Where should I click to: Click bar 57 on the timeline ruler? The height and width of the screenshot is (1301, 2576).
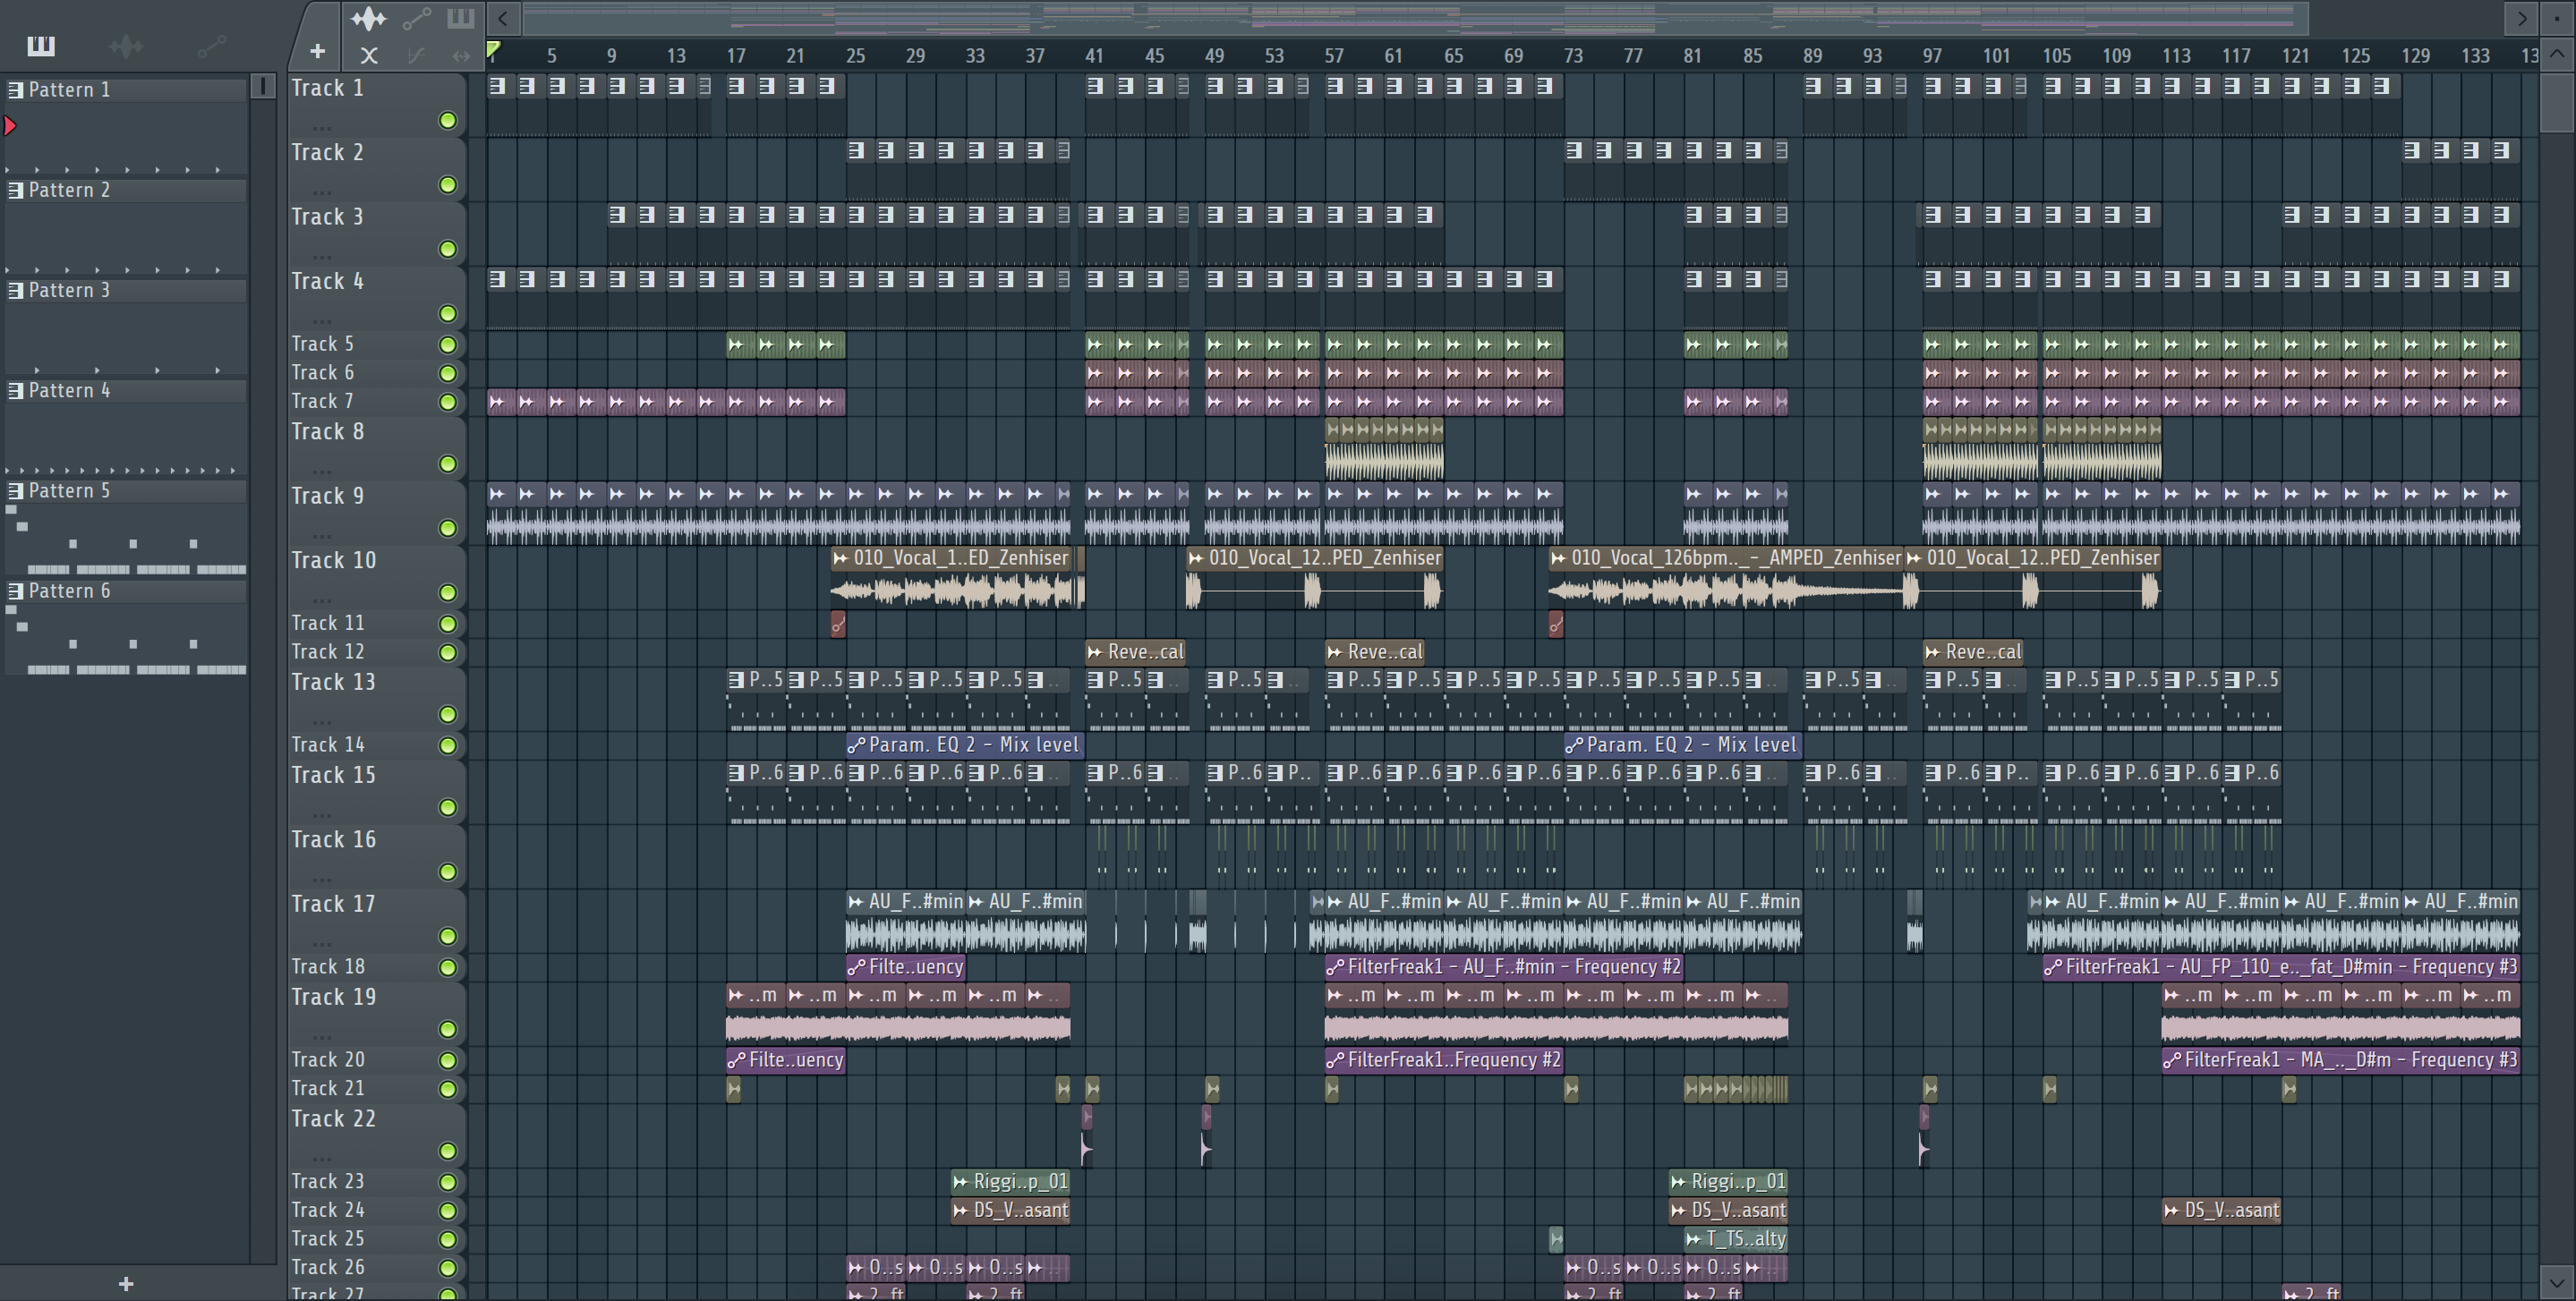click(1334, 56)
